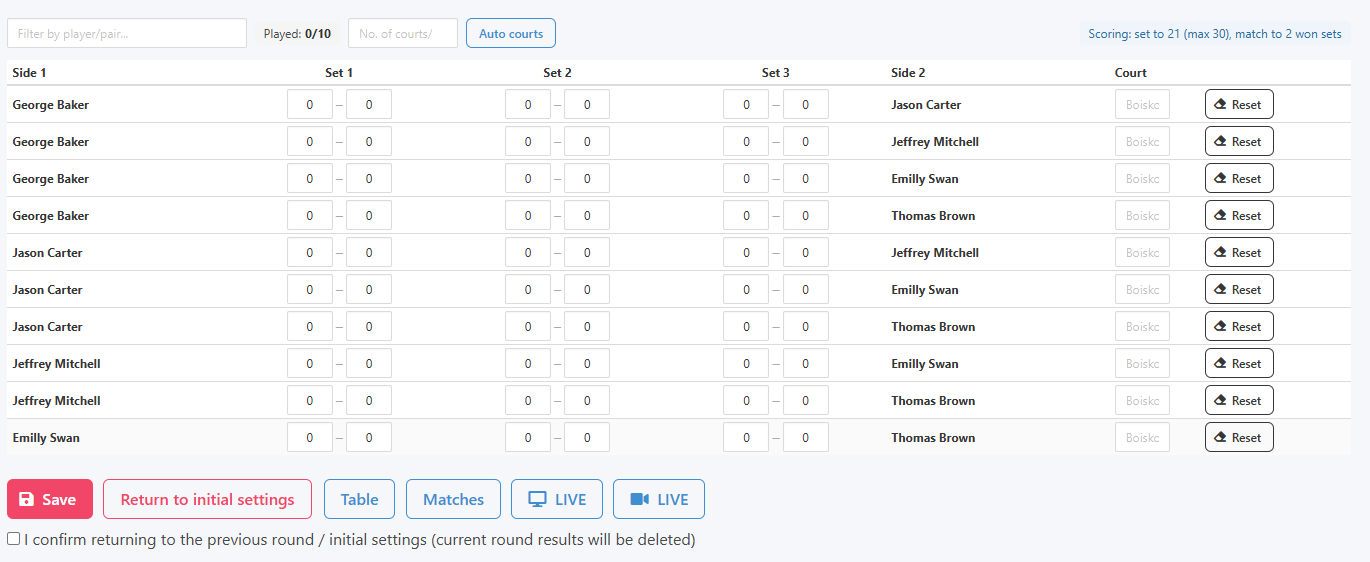Reset the Jason Carter vs Emilly Swan match
This screenshot has width=1370, height=562.
[x=1239, y=289]
